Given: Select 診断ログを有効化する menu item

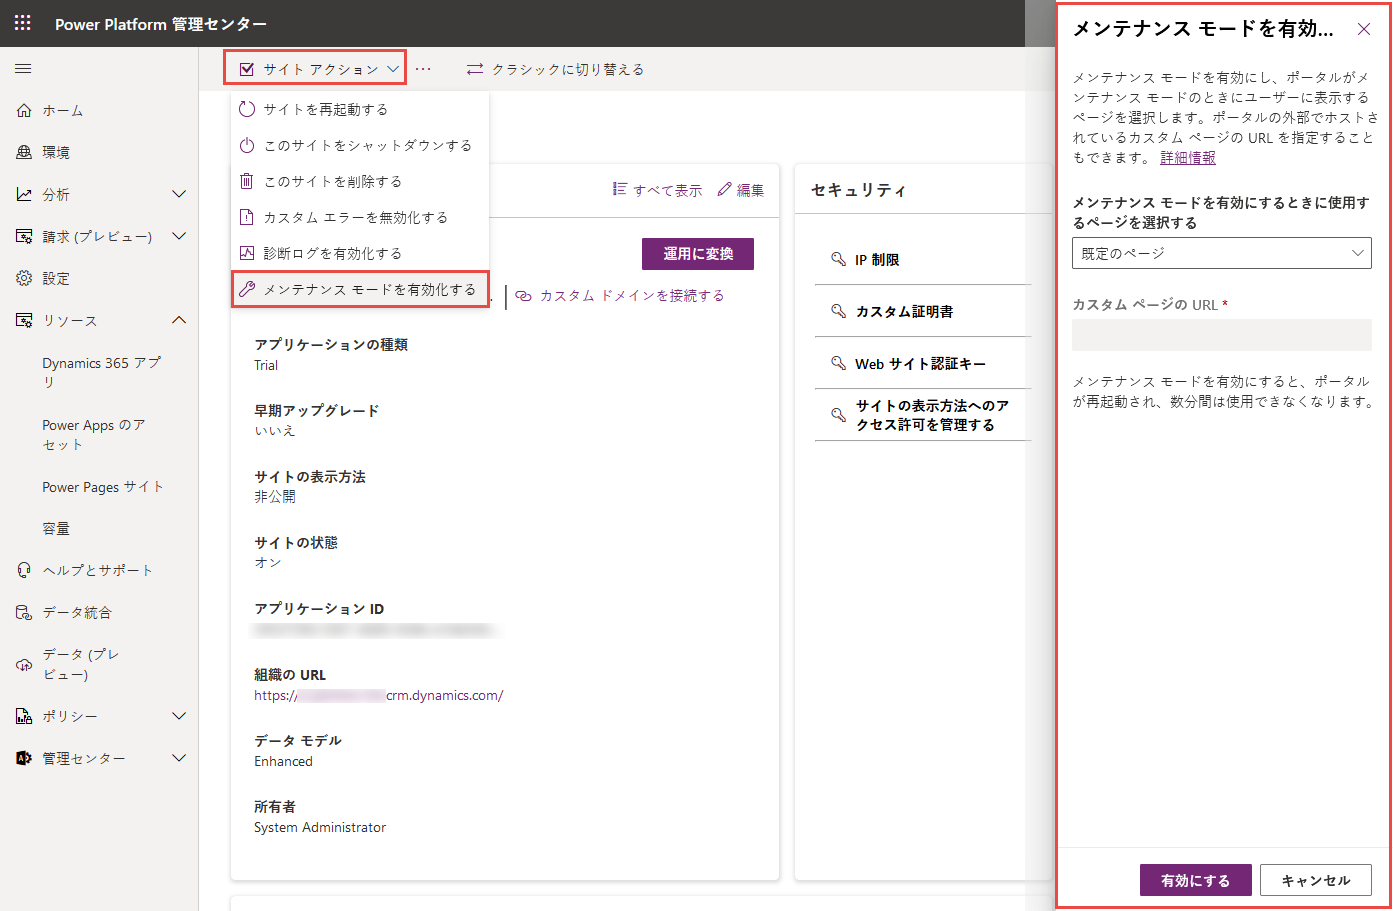Looking at the screenshot, I should pyautogui.click(x=360, y=253).
